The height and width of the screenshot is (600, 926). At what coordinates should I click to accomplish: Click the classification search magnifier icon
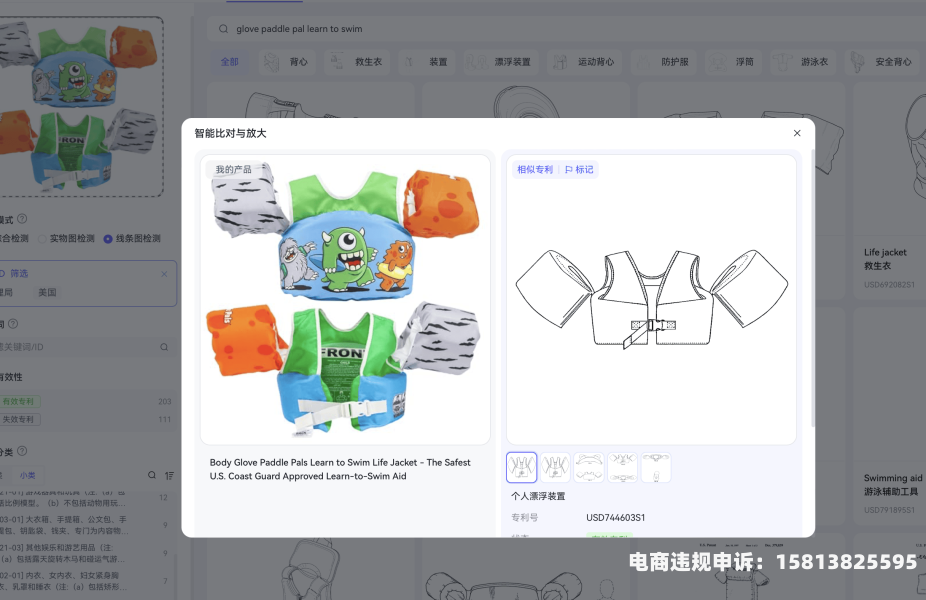tap(152, 475)
